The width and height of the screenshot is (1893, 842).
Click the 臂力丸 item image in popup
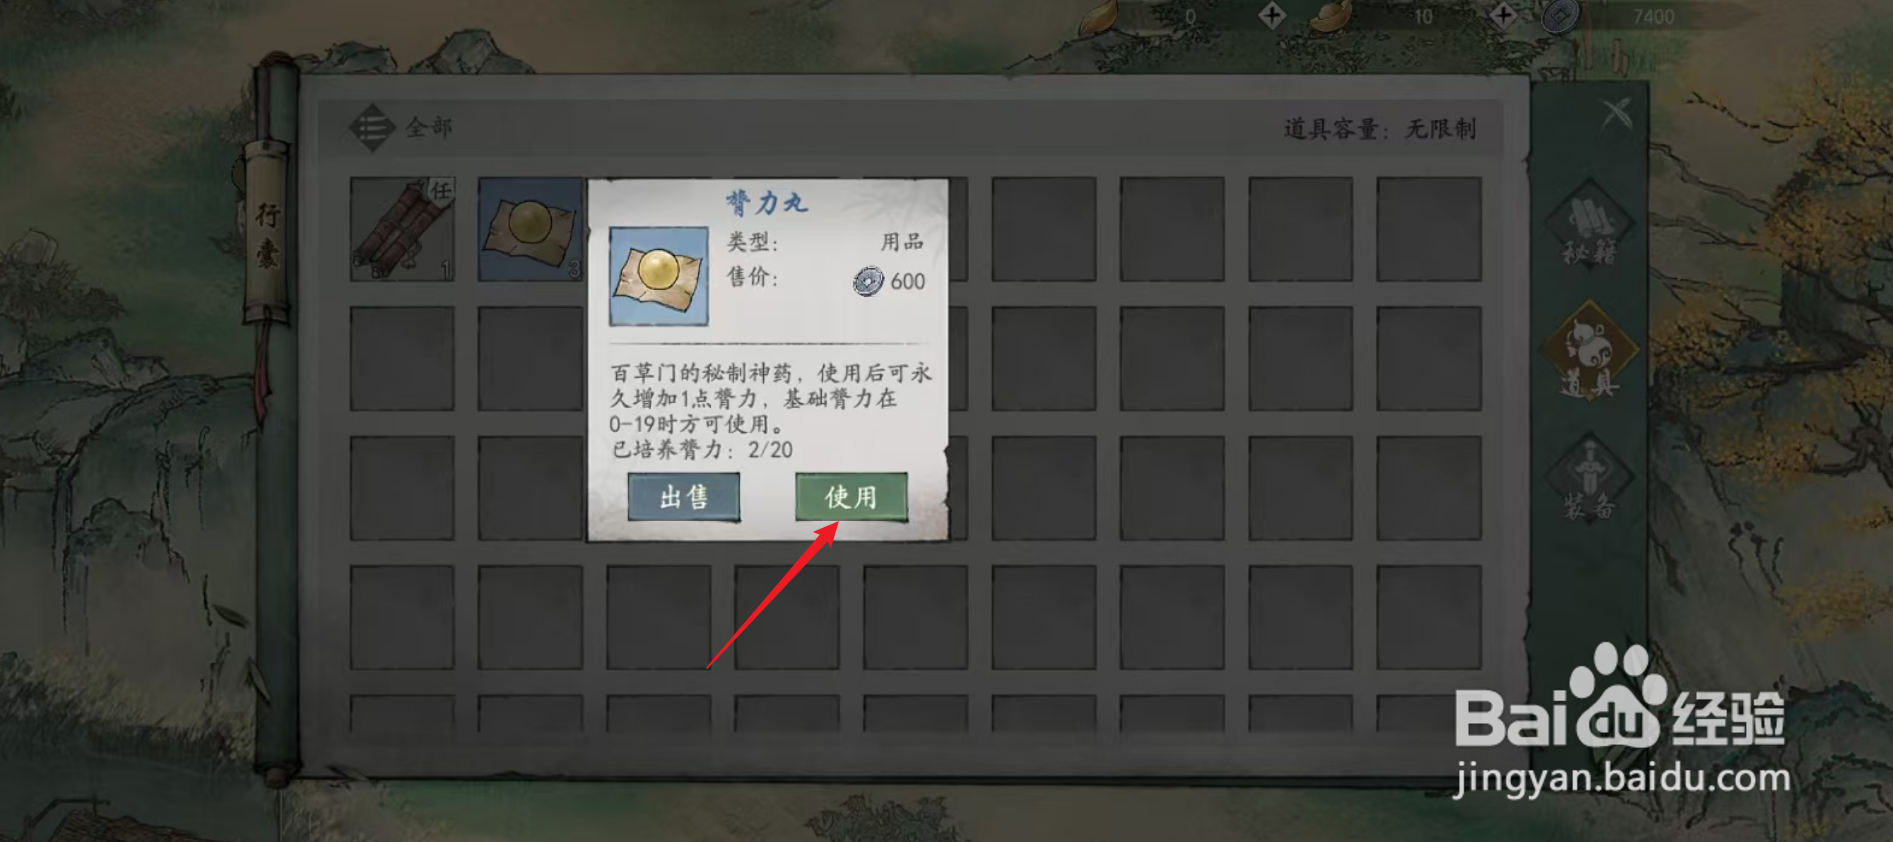[659, 276]
